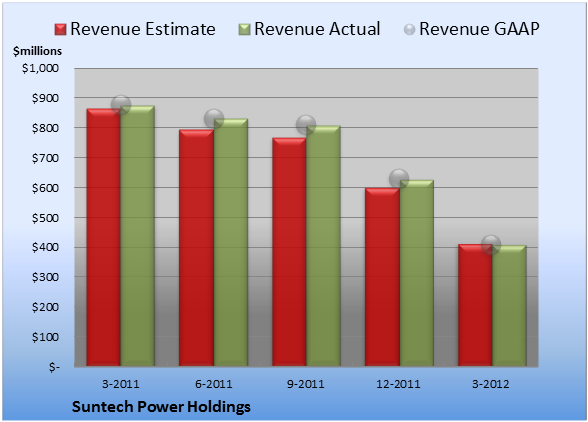Click the 'Suntech Power Holdings' chart title
Image resolution: width=588 pixels, height=422 pixels.
[x=161, y=407]
